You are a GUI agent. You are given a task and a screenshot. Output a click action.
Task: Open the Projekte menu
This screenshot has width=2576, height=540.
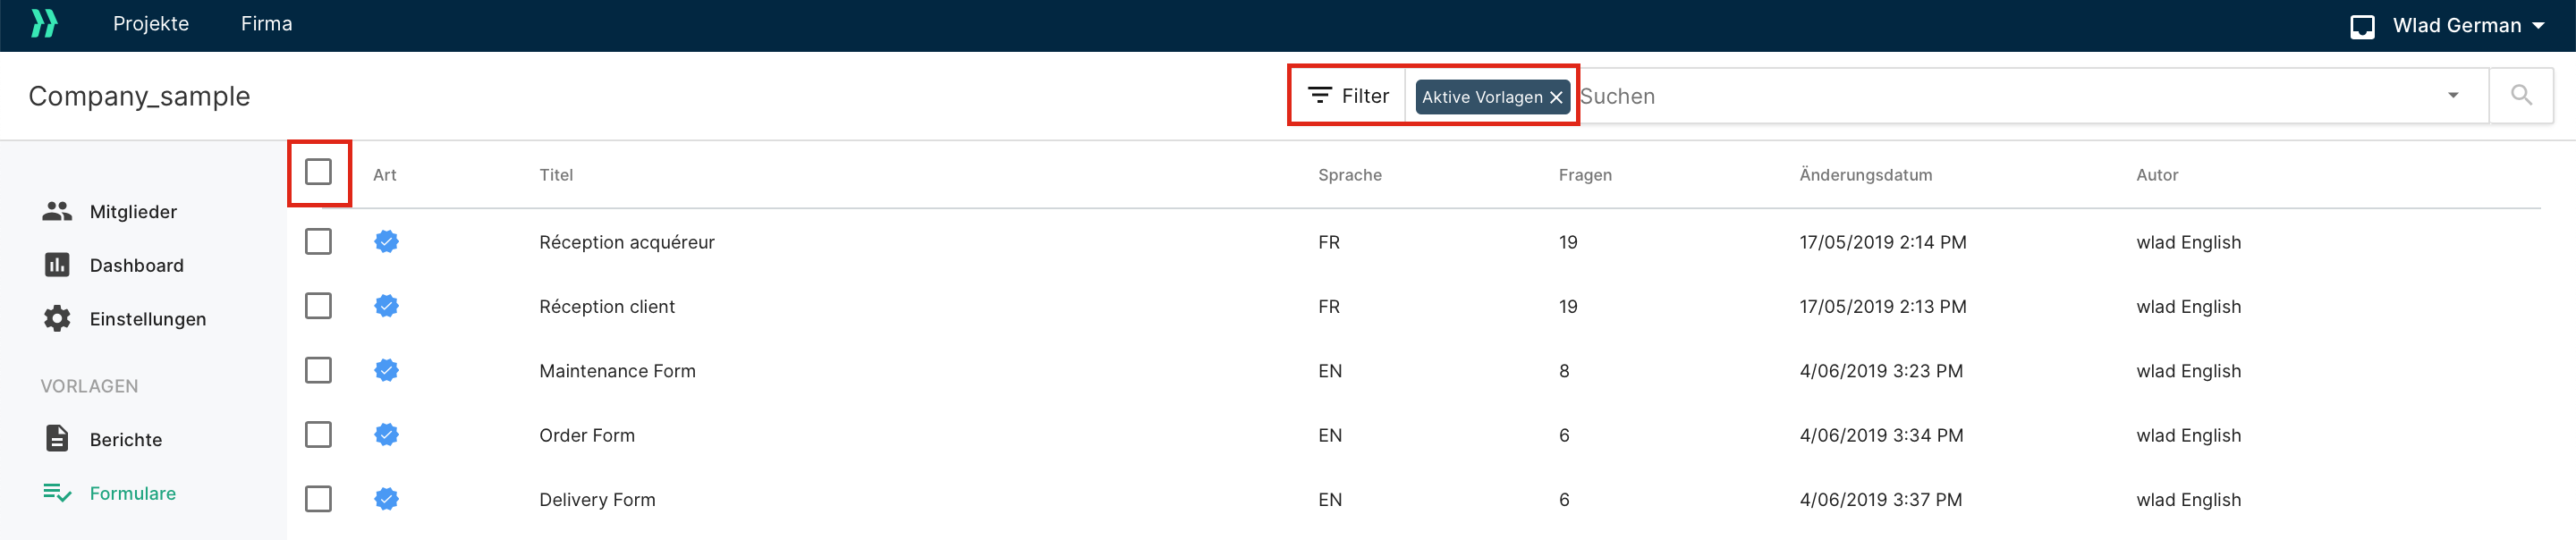(151, 24)
